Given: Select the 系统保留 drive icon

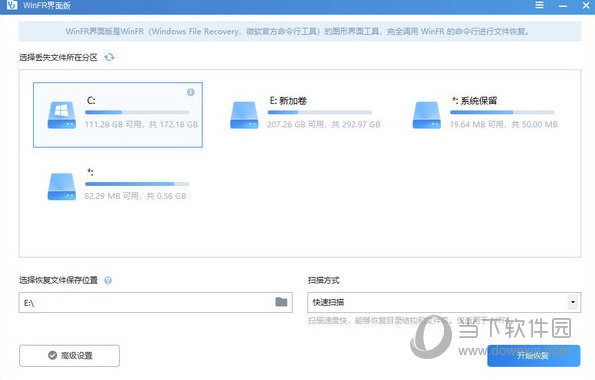Looking at the screenshot, I should [x=427, y=115].
